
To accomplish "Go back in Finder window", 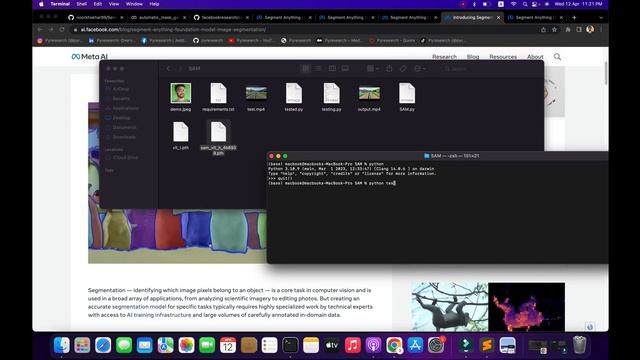I will click(x=168, y=69).
